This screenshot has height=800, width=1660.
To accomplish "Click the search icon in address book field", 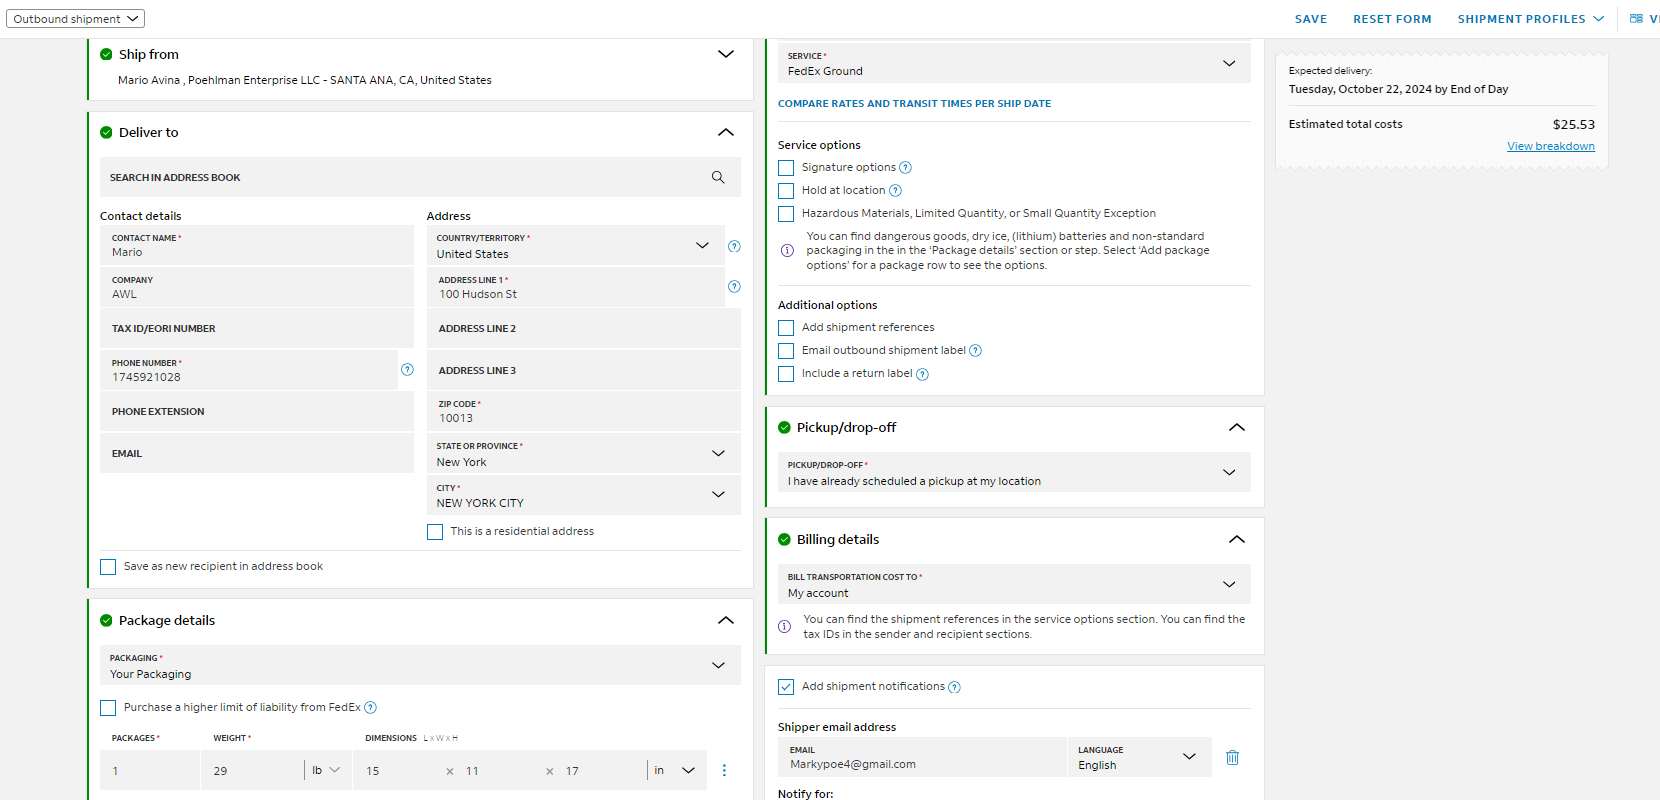I will point(718,177).
